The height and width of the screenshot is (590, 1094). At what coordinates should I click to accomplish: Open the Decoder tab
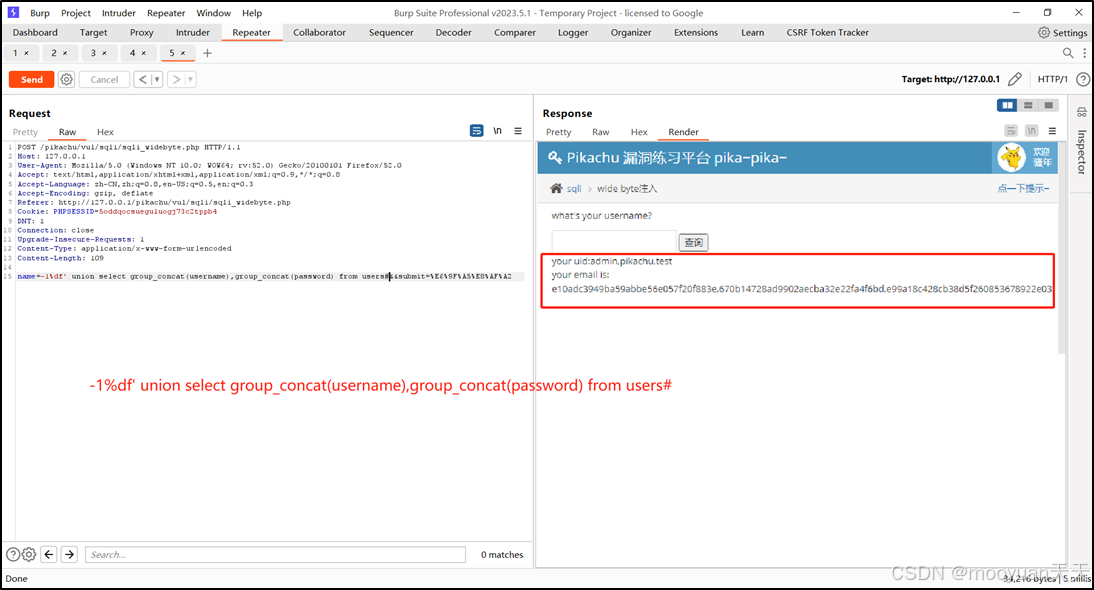tap(454, 33)
